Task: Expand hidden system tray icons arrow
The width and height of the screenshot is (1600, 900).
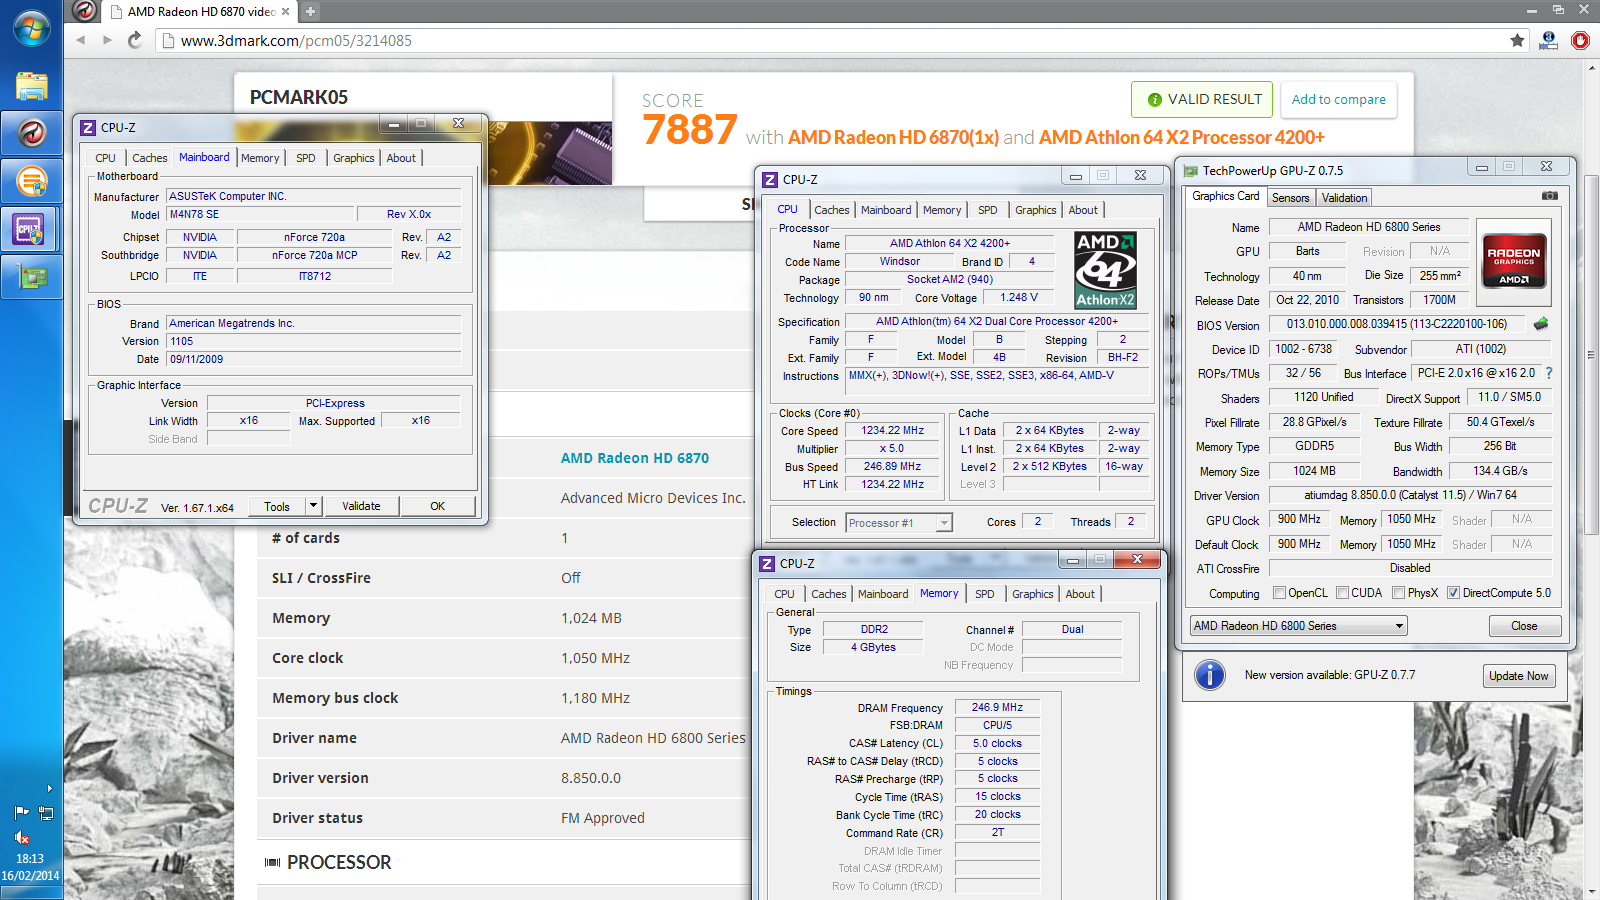Action: 50,789
